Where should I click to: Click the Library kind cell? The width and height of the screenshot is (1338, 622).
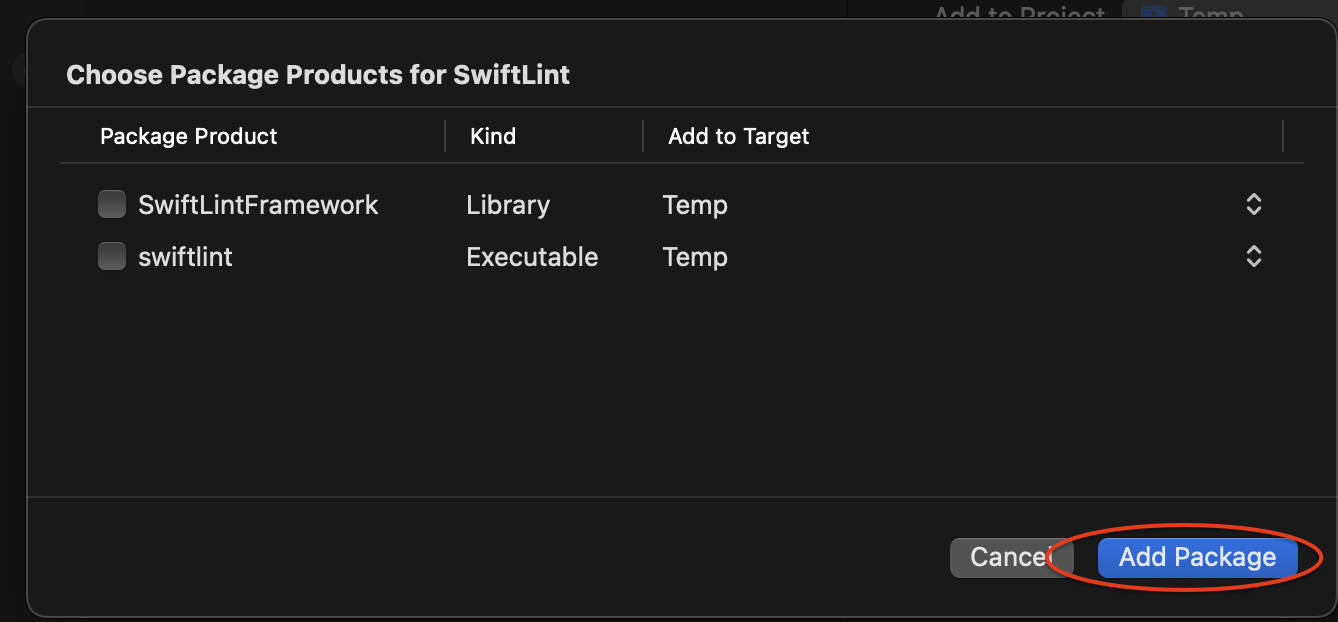tap(508, 205)
